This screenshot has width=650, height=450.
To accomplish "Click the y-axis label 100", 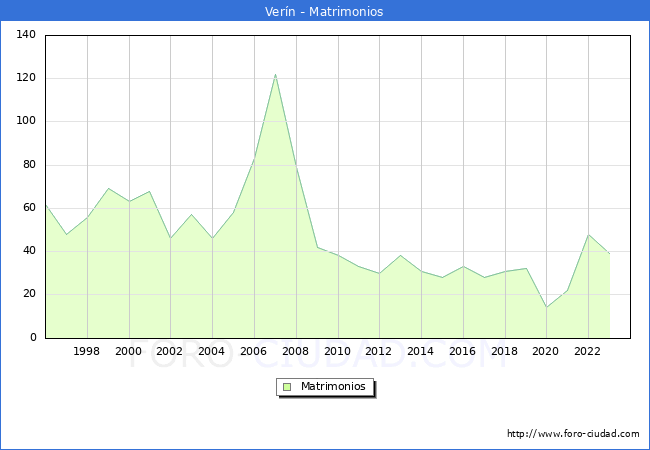I will point(26,121).
